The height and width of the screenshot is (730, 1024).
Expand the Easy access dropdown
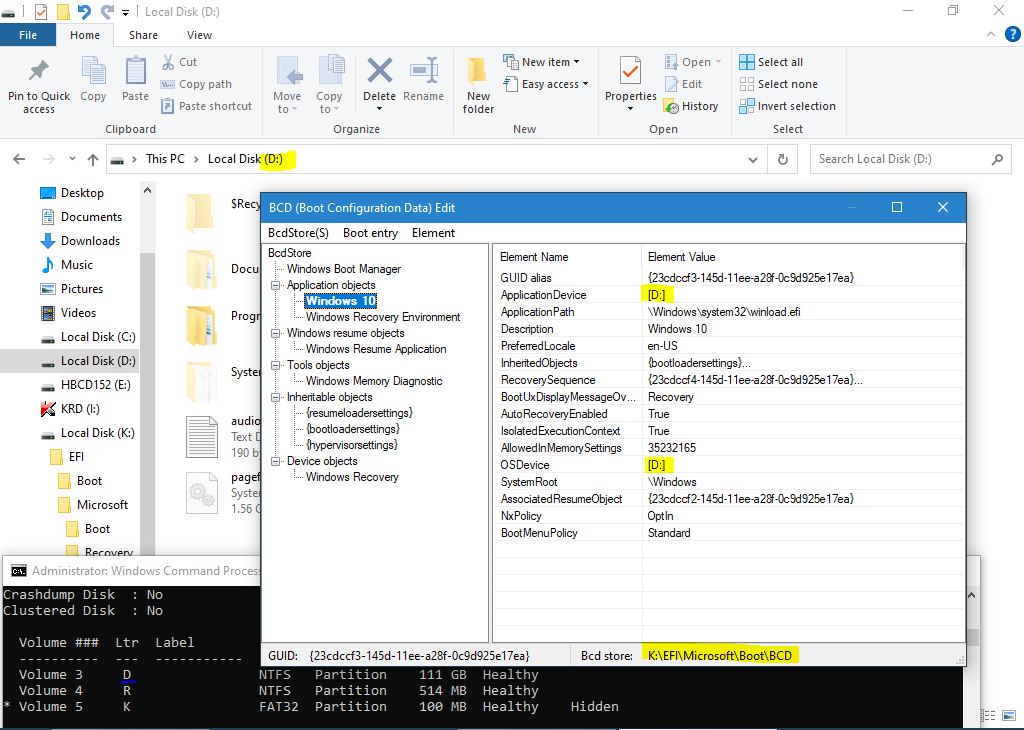(x=554, y=84)
